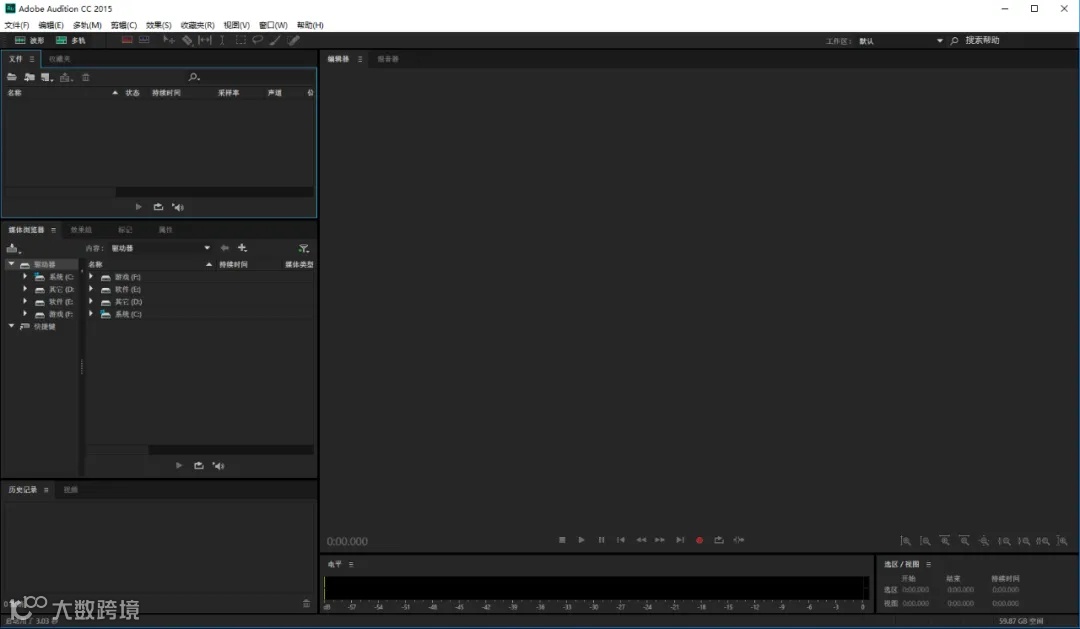Click the zoom in amplitude icon
This screenshot has width=1080, height=629.
(x=905, y=541)
